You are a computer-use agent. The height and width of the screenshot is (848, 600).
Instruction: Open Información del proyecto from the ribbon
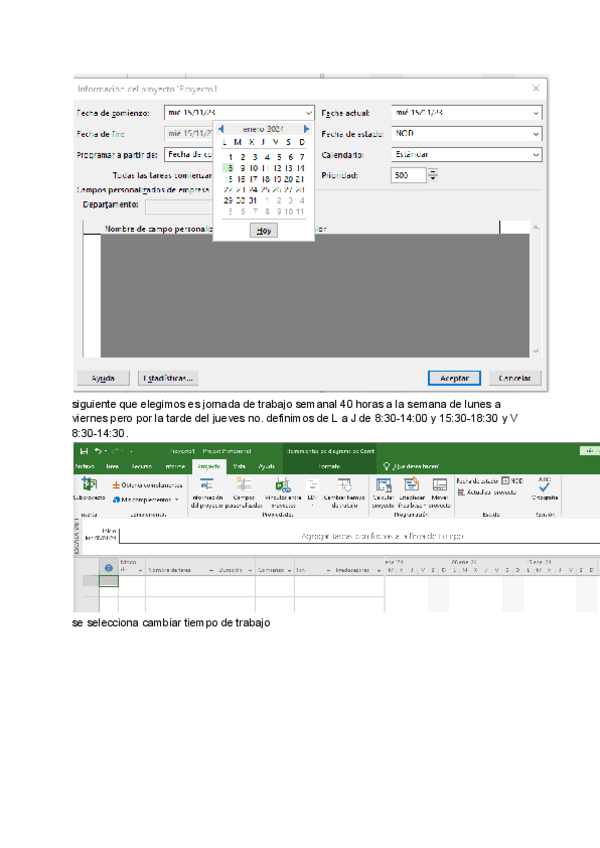click(x=207, y=486)
